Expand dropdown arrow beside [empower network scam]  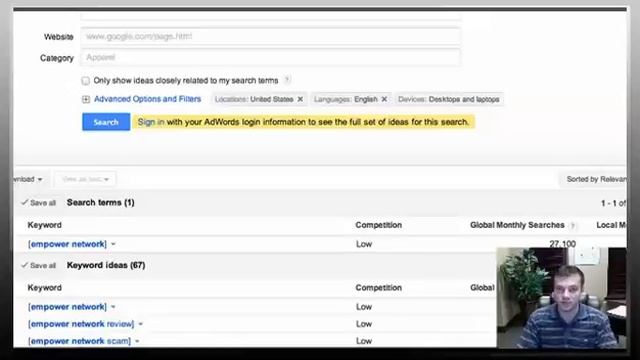click(x=137, y=341)
